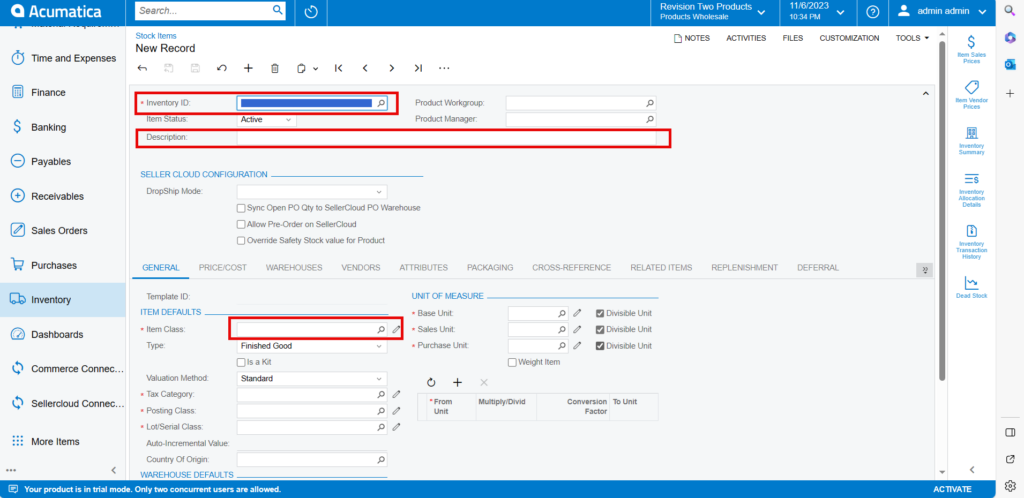The height and width of the screenshot is (498, 1024).
Task: Open the DropShip Mode dropdown
Action: (312, 191)
